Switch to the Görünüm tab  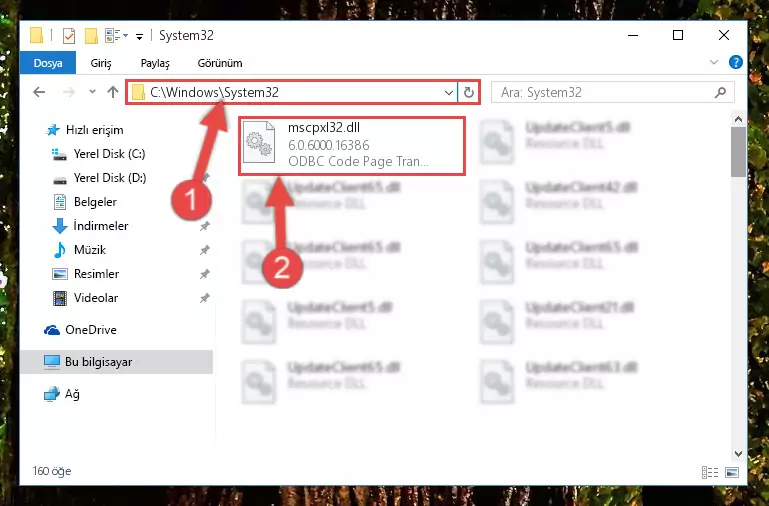[x=220, y=63]
